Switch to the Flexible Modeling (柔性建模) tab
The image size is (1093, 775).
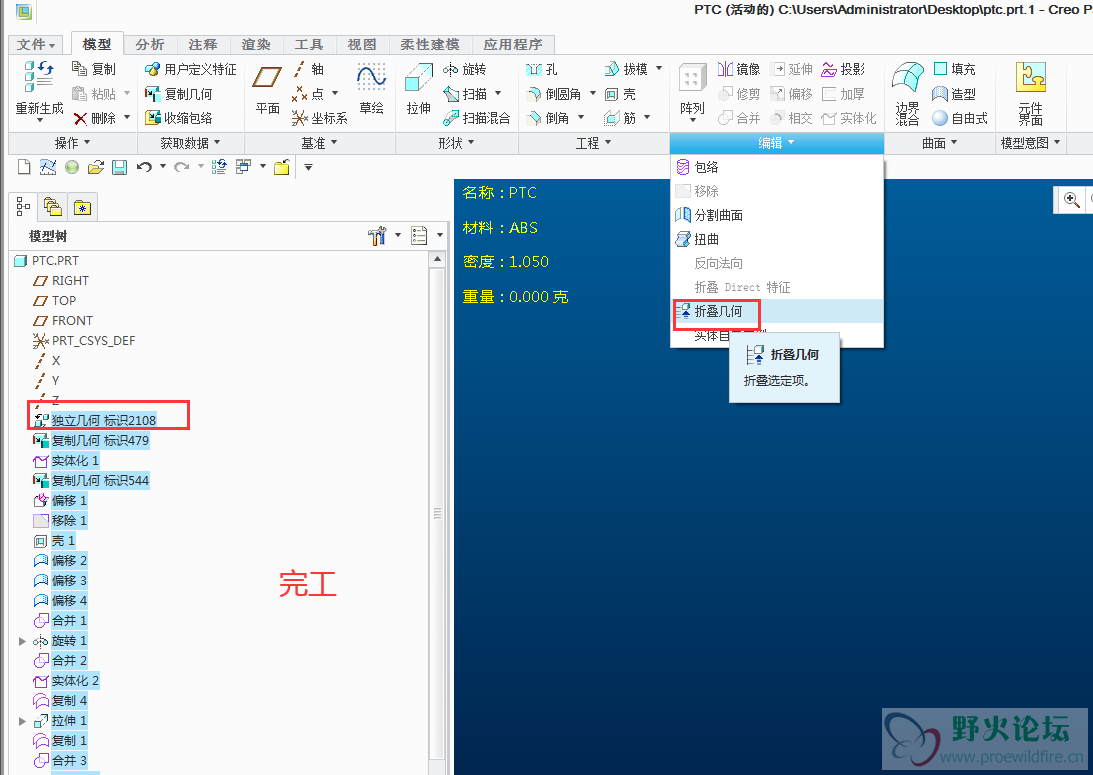click(430, 45)
